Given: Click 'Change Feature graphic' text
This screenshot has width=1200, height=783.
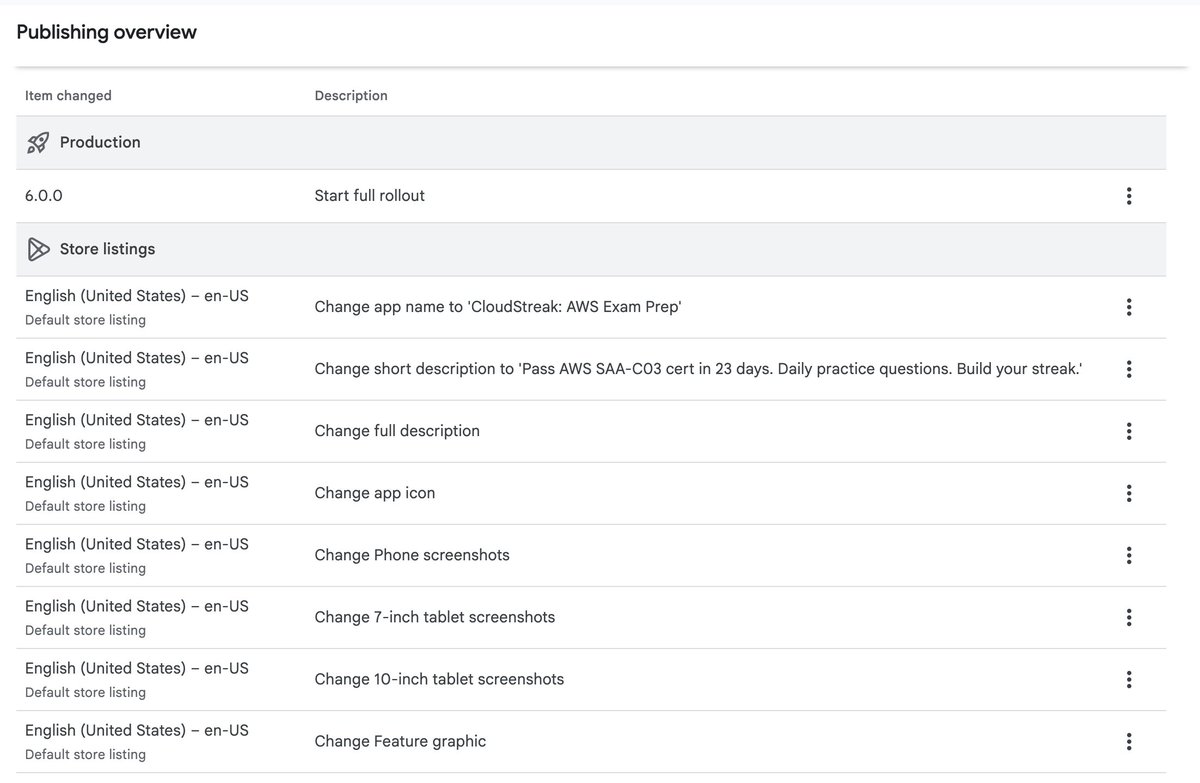Looking at the screenshot, I should pos(400,741).
